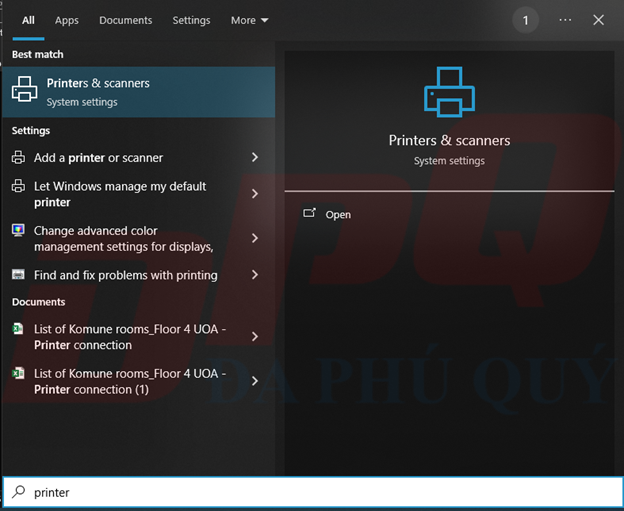The width and height of the screenshot is (624, 511).
Task: Expand chevron for Printer connection document
Action: (255, 337)
